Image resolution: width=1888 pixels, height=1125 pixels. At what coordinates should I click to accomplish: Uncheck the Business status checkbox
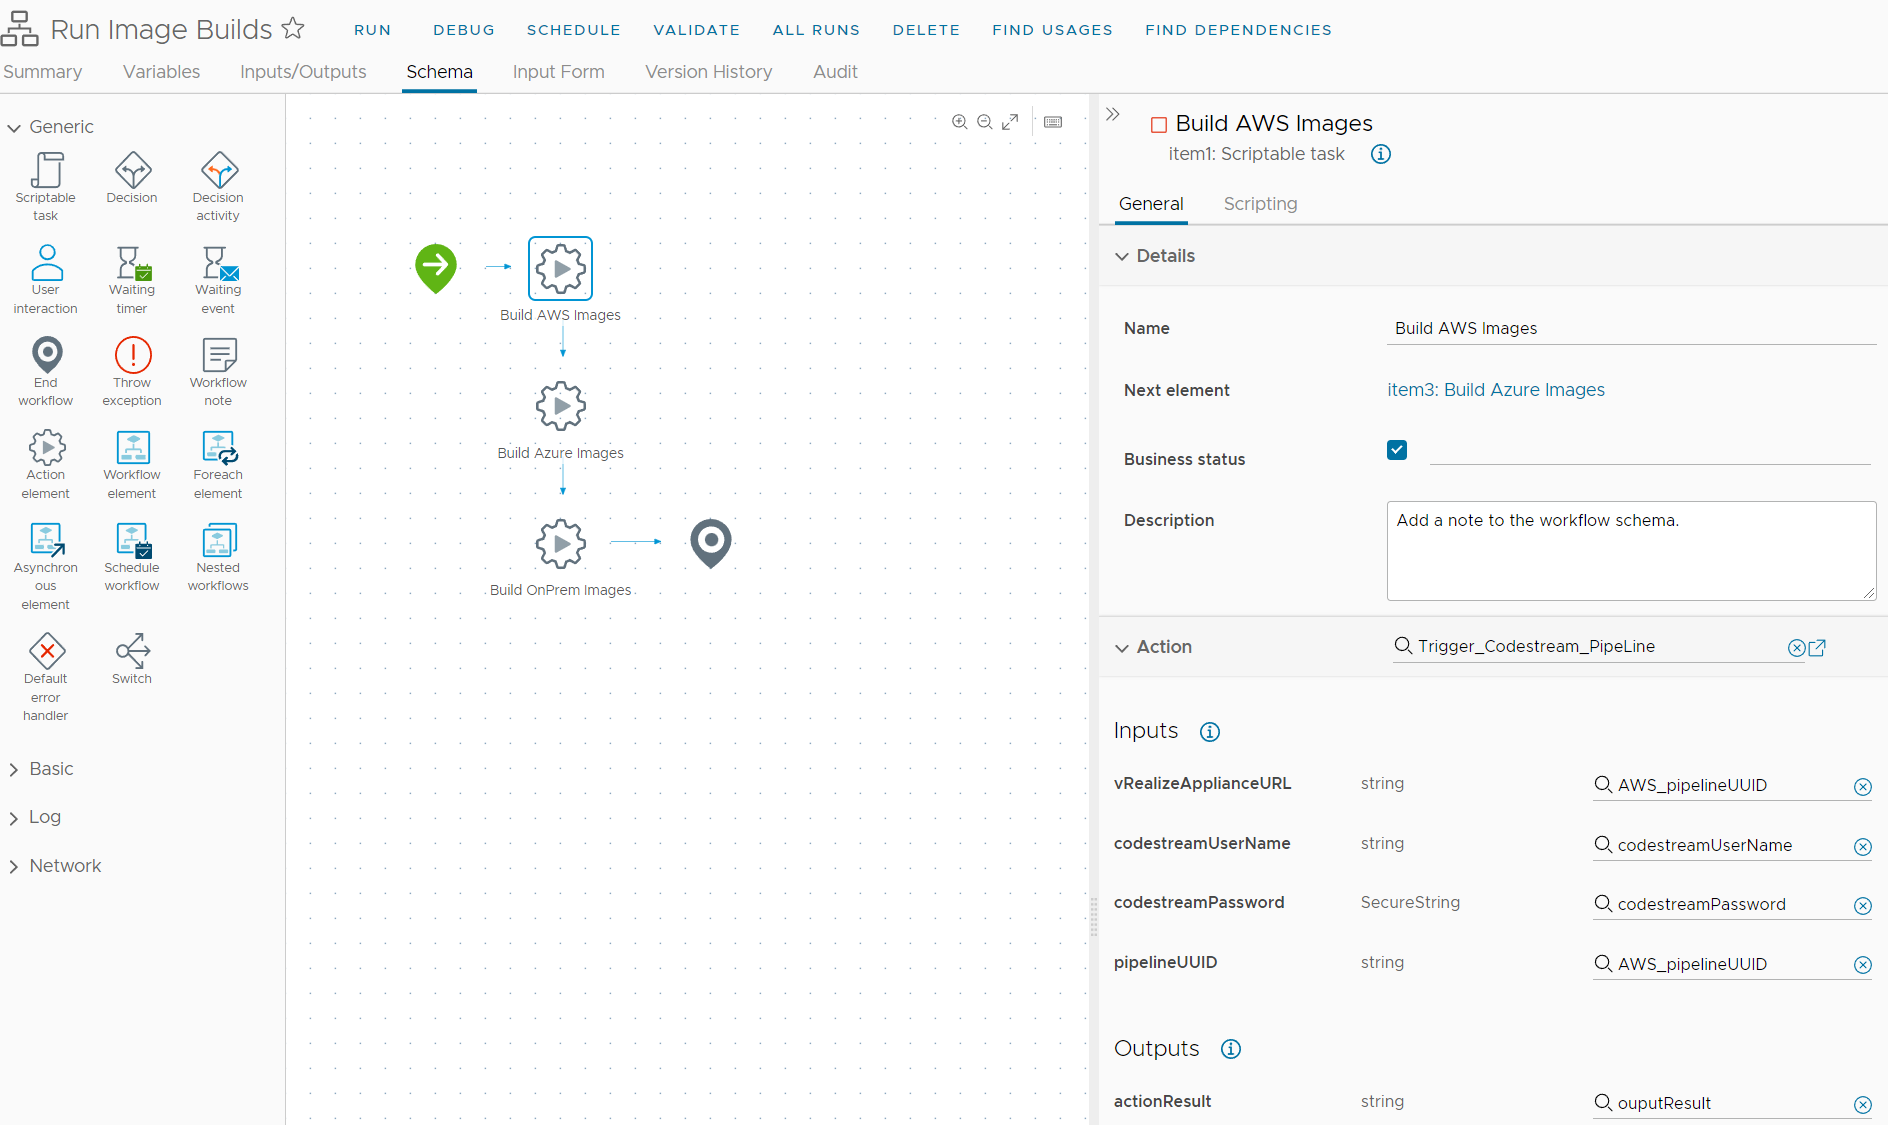point(1397,450)
